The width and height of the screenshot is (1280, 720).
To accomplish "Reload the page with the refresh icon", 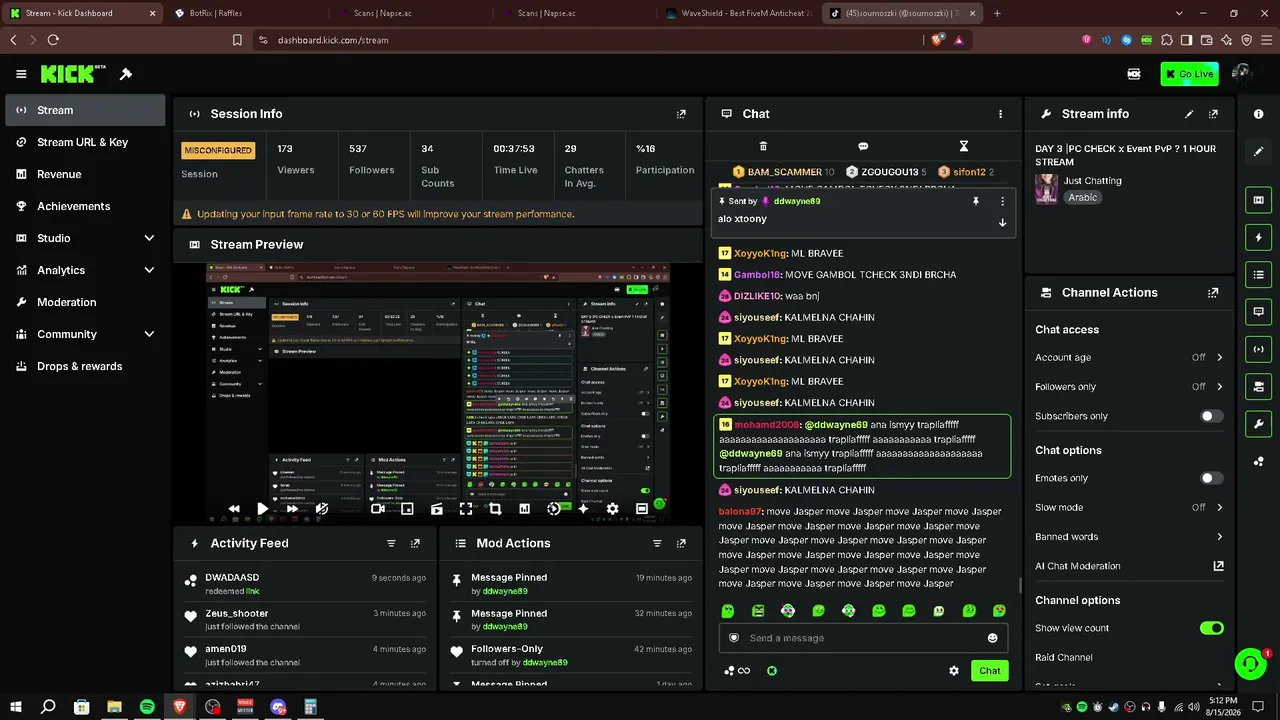I will click(53, 40).
